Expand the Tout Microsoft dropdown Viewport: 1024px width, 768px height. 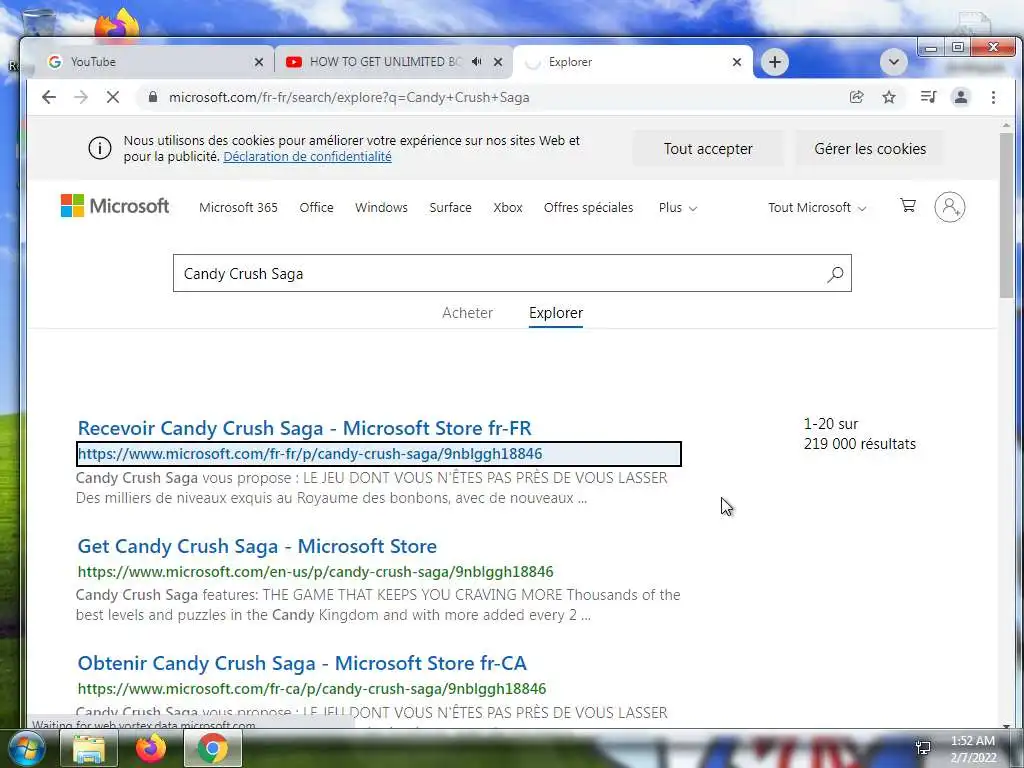817,208
